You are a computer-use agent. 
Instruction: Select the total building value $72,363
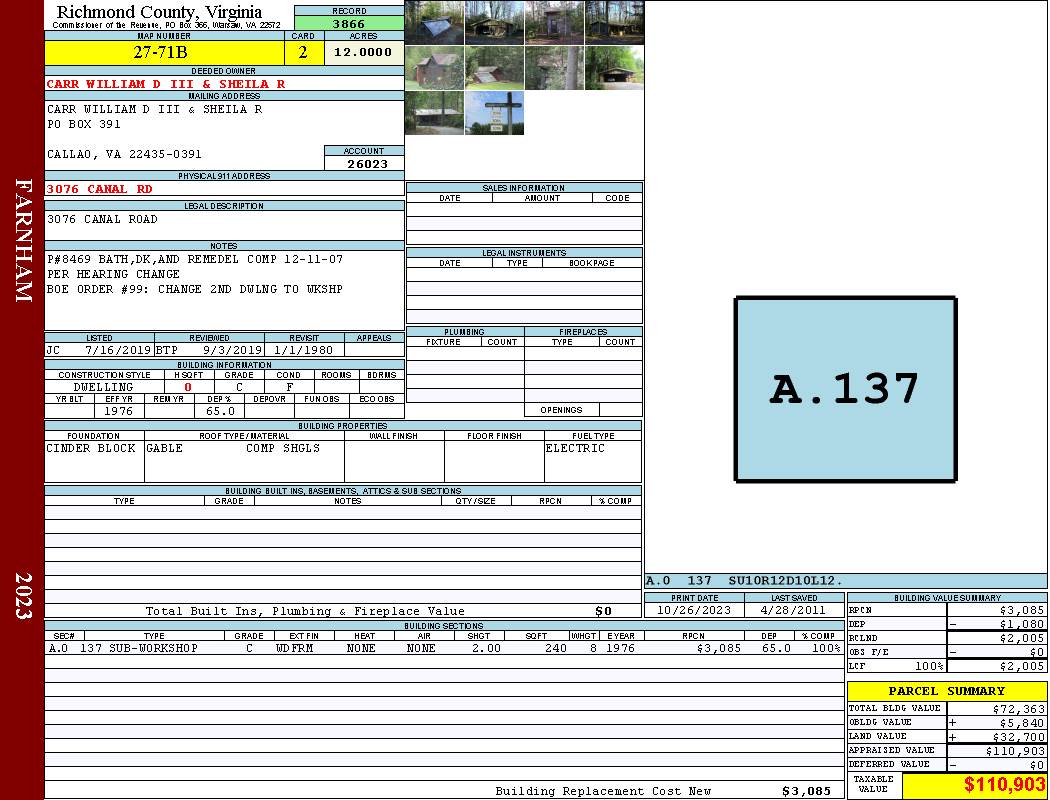click(1018, 709)
